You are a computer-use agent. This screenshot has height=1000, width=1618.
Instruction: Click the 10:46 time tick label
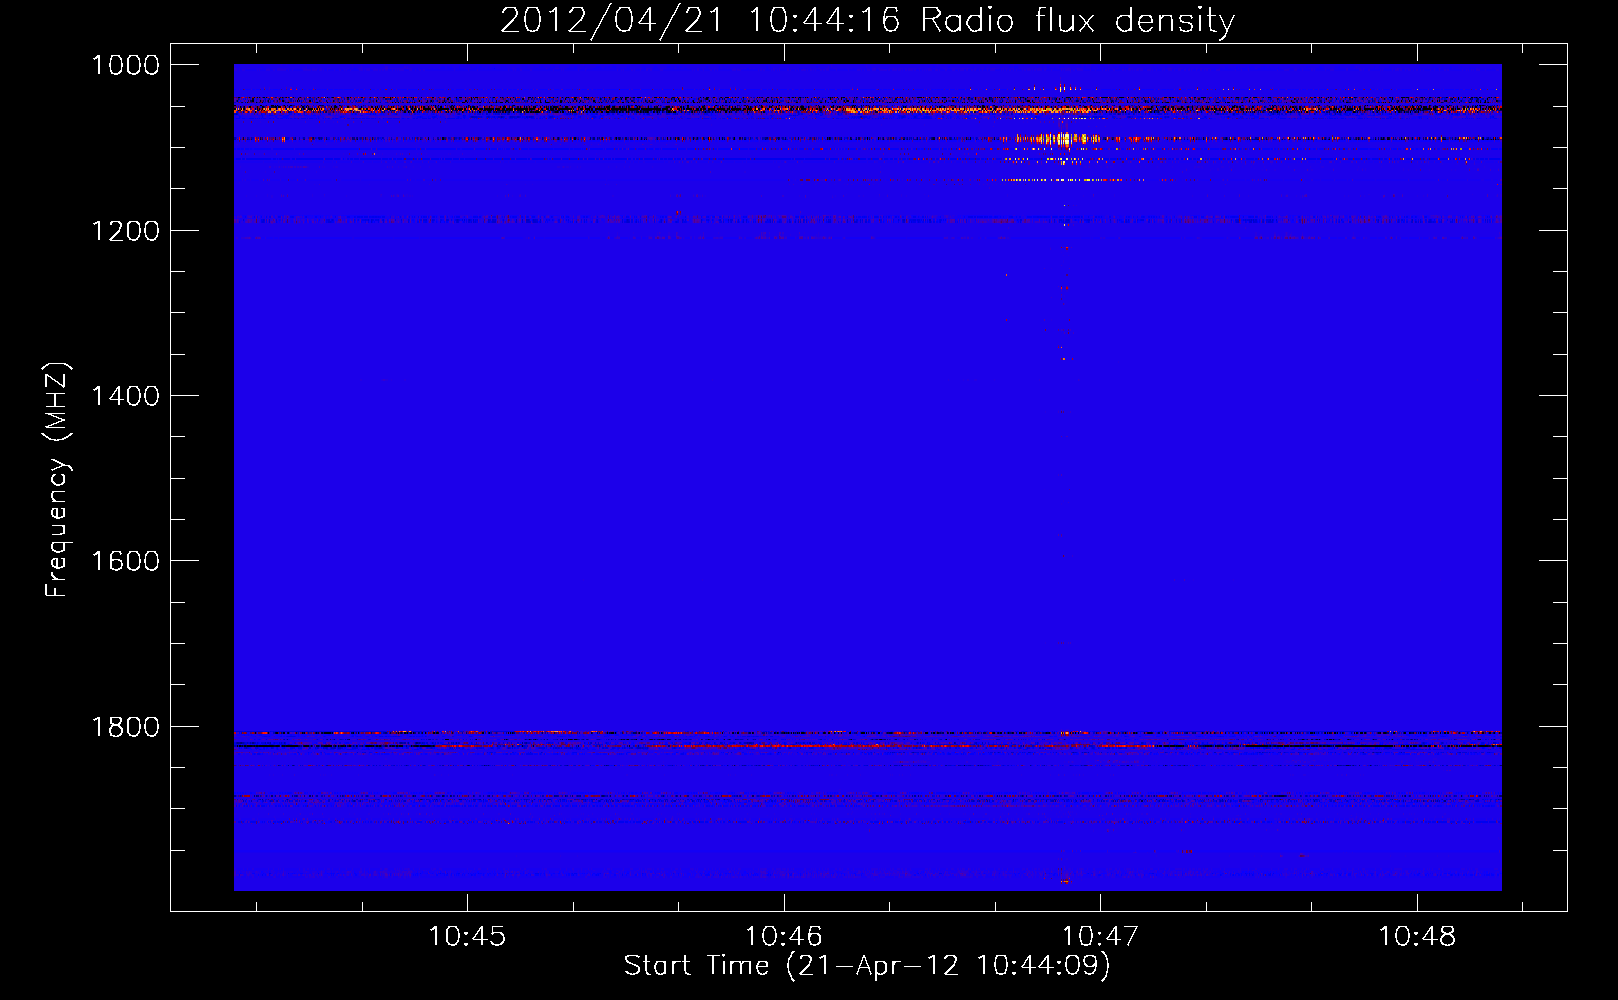784,936
